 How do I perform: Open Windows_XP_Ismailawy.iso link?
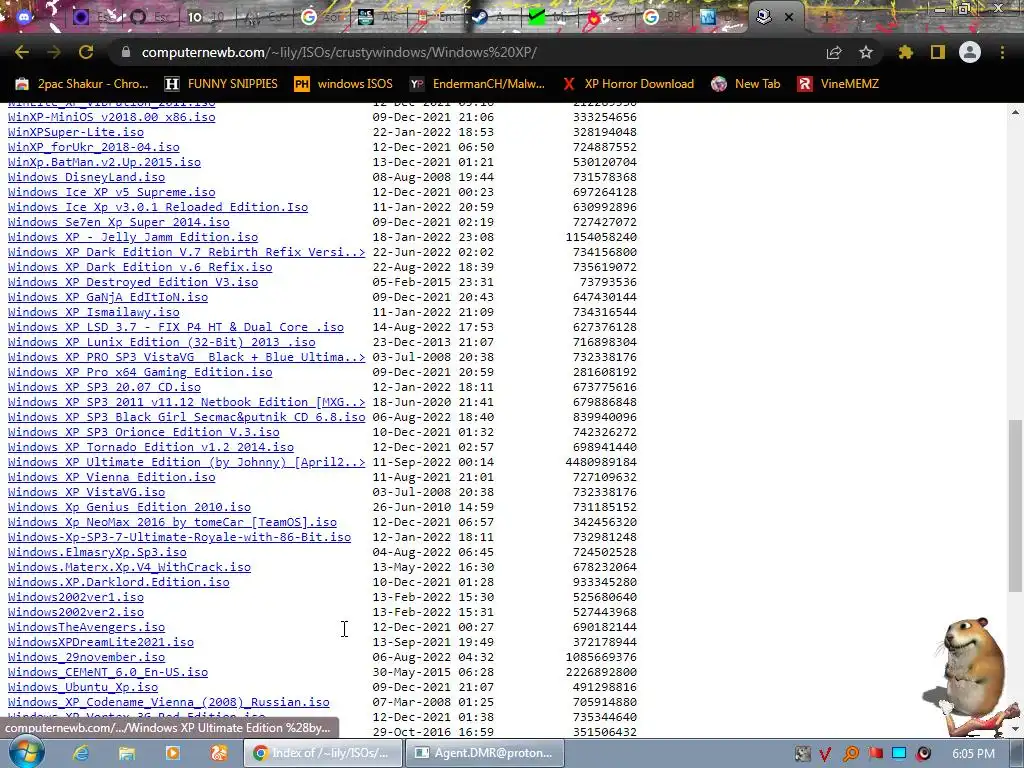point(93,312)
